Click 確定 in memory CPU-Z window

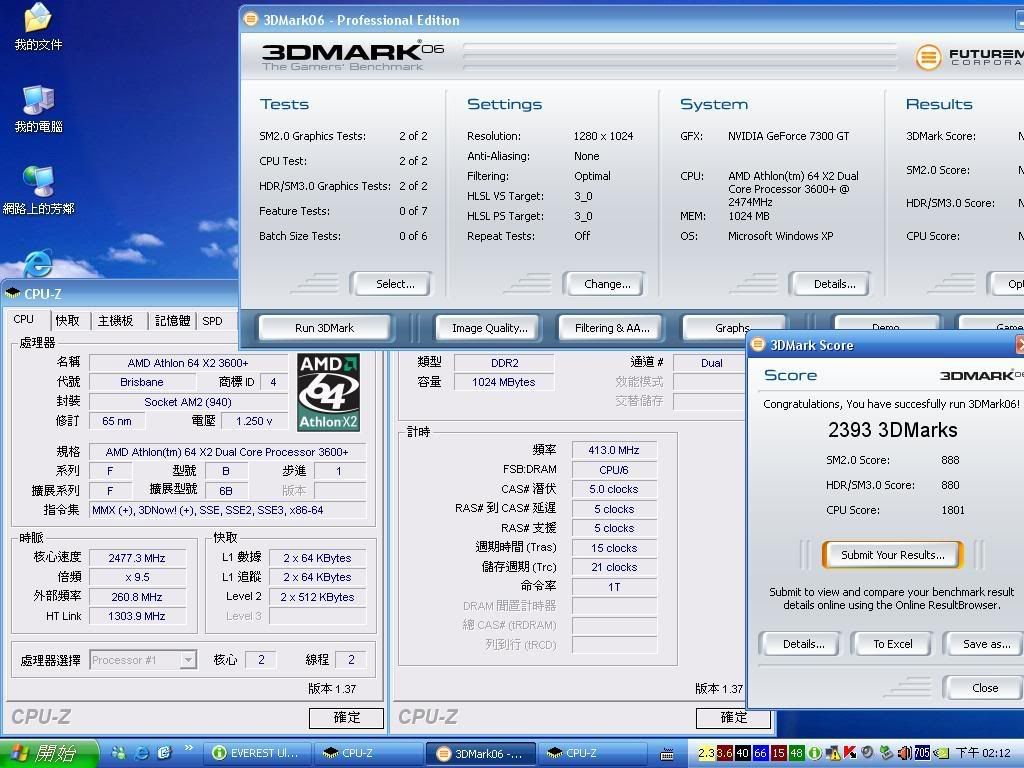pyautogui.click(x=733, y=718)
